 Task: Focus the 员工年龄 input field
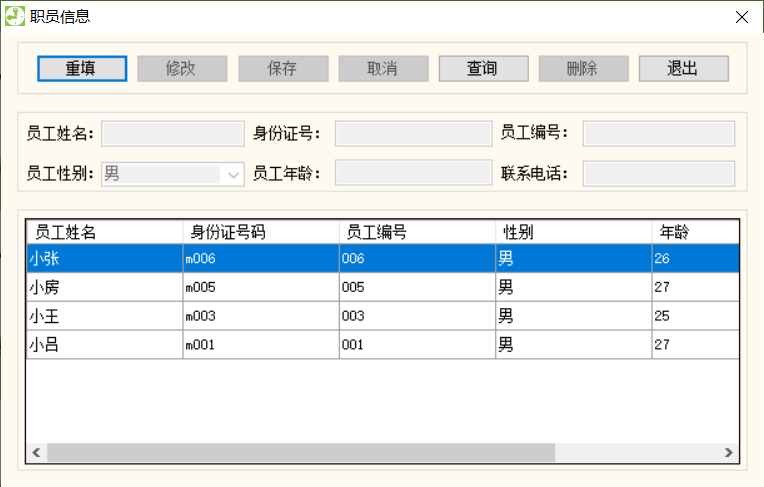click(x=413, y=173)
